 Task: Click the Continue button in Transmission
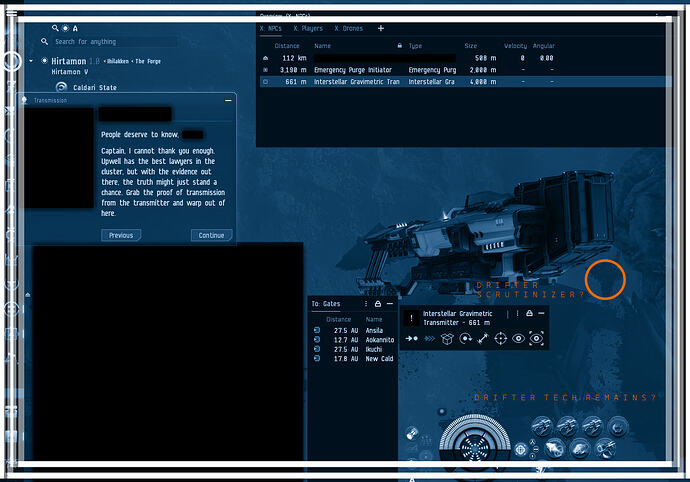211,235
